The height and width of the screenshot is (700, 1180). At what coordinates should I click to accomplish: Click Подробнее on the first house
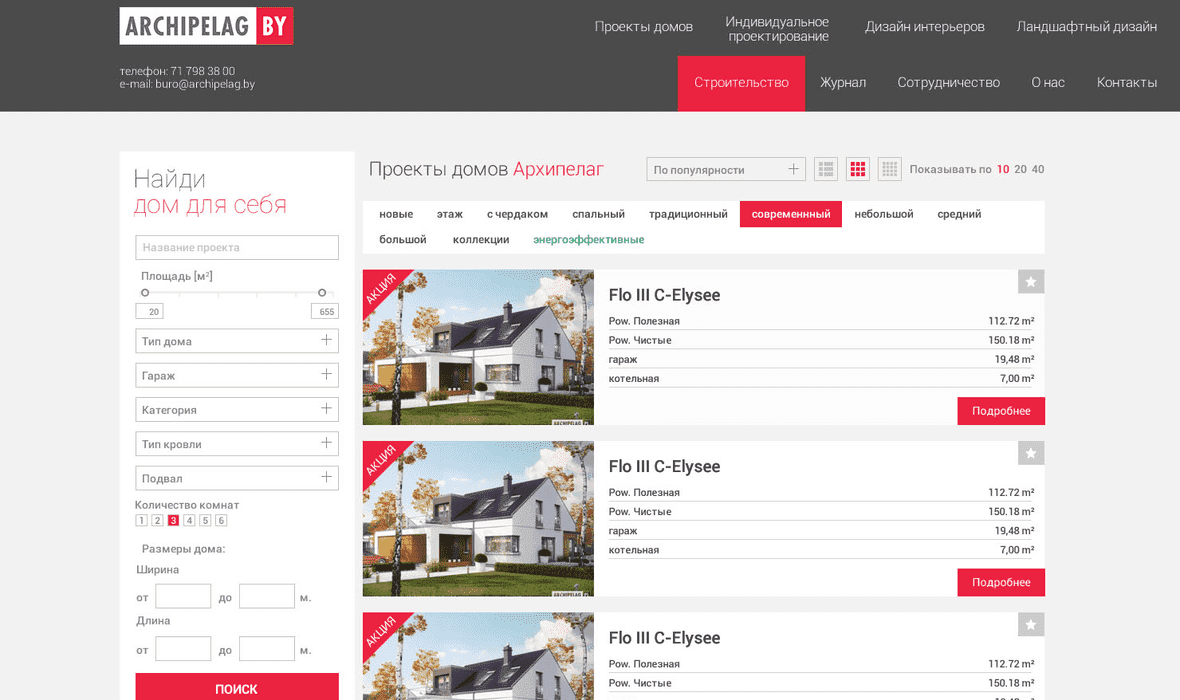[1000, 411]
